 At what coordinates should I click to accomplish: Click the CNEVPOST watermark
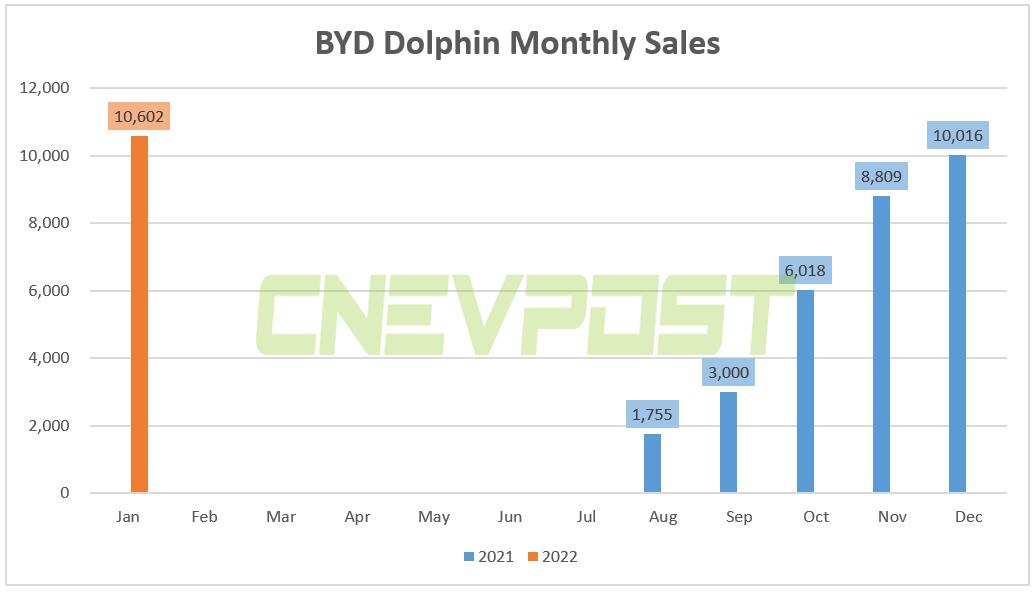(525, 315)
